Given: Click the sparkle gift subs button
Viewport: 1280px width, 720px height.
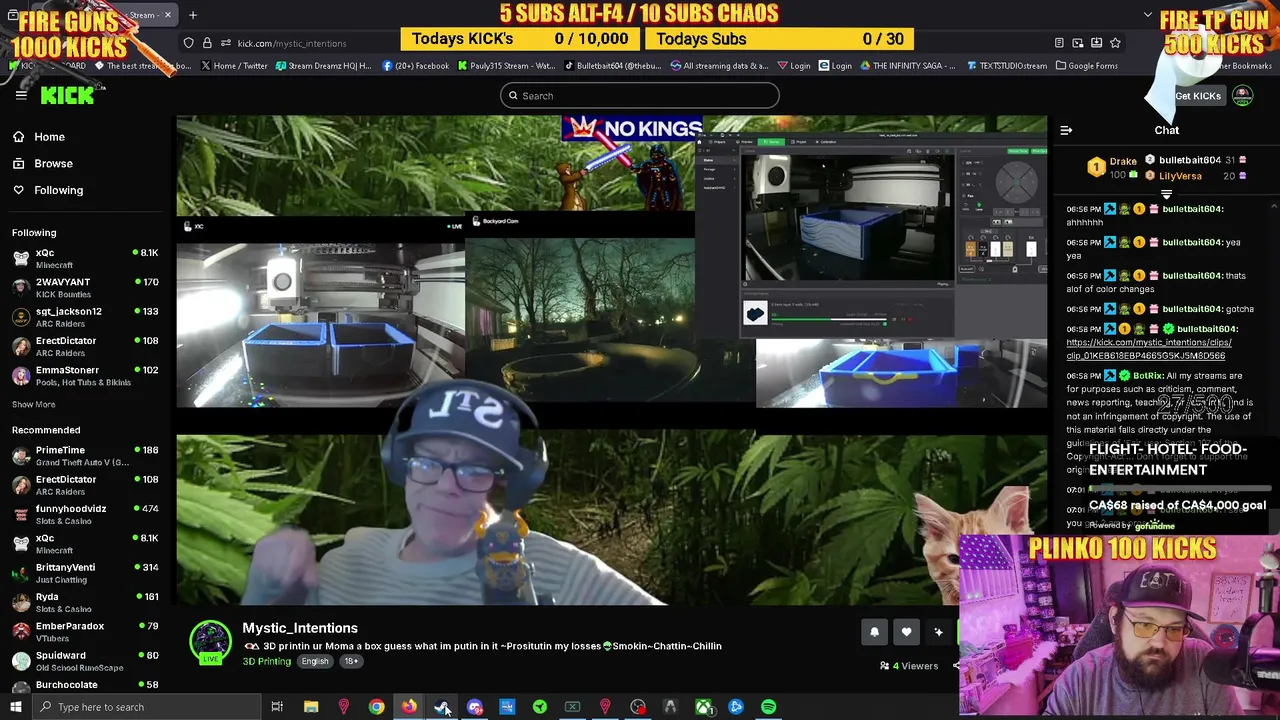Looking at the screenshot, I should tap(938, 632).
